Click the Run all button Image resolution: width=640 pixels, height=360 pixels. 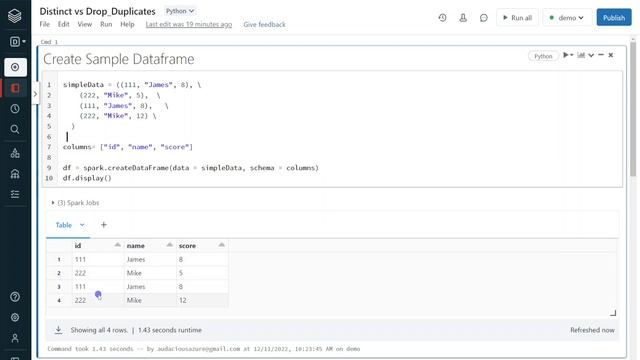point(517,18)
